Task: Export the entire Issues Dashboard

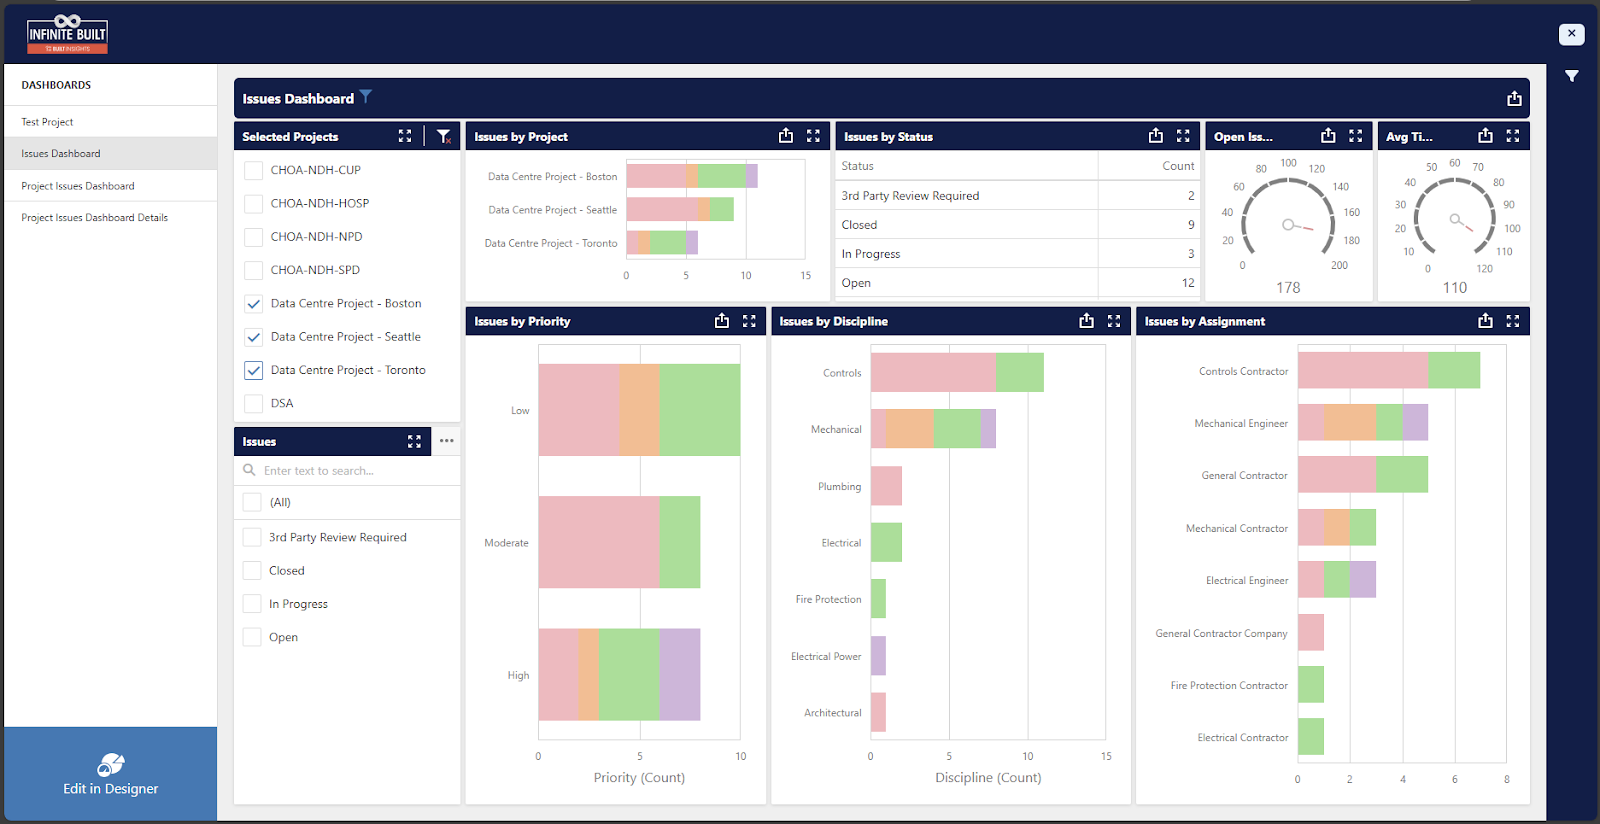Action: tap(1514, 98)
